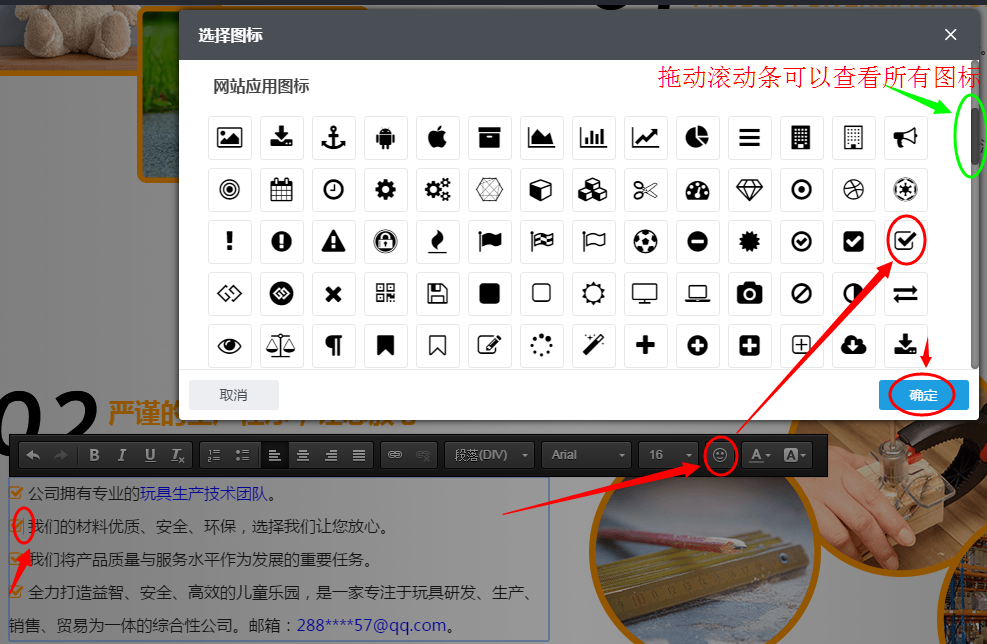Select the calendar icon

pos(281,189)
